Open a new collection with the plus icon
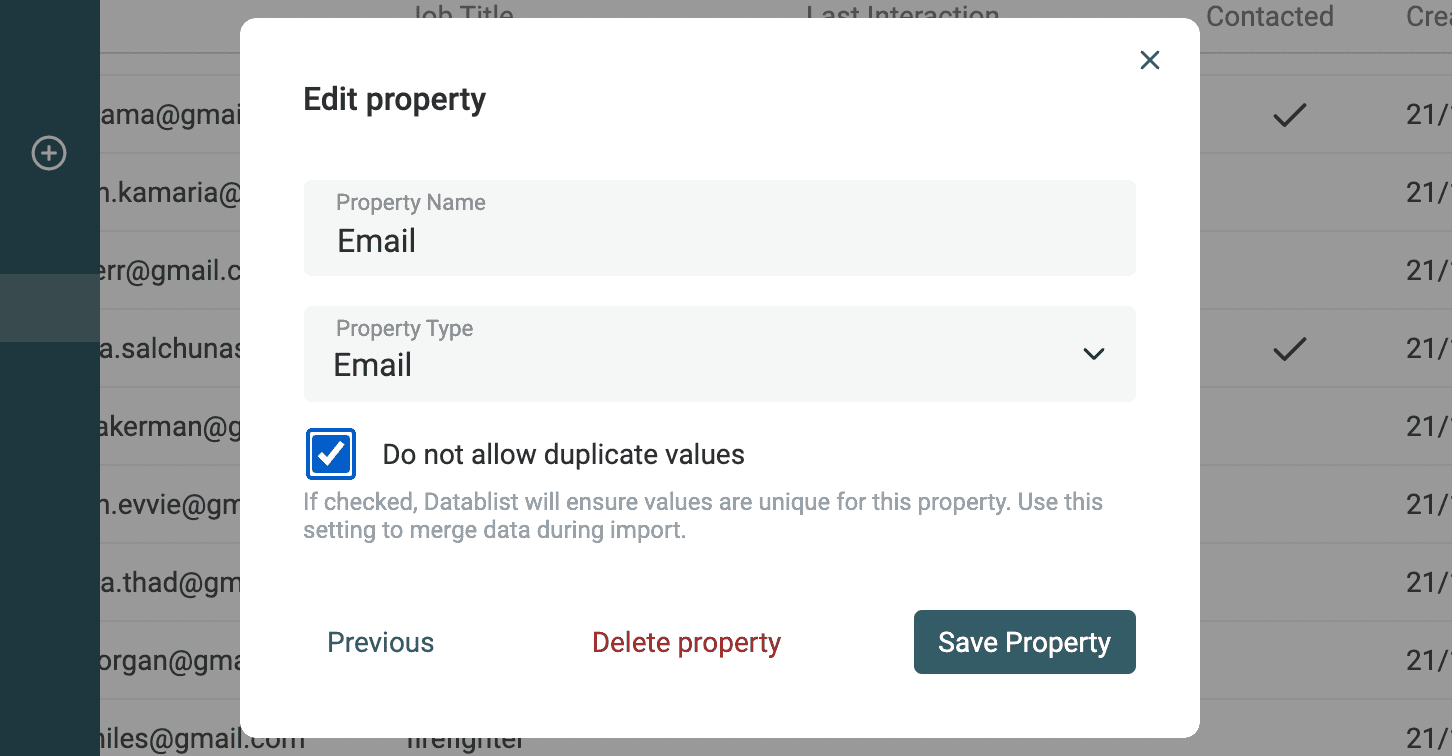This screenshot has height=756, width=1452. (48, 153)
